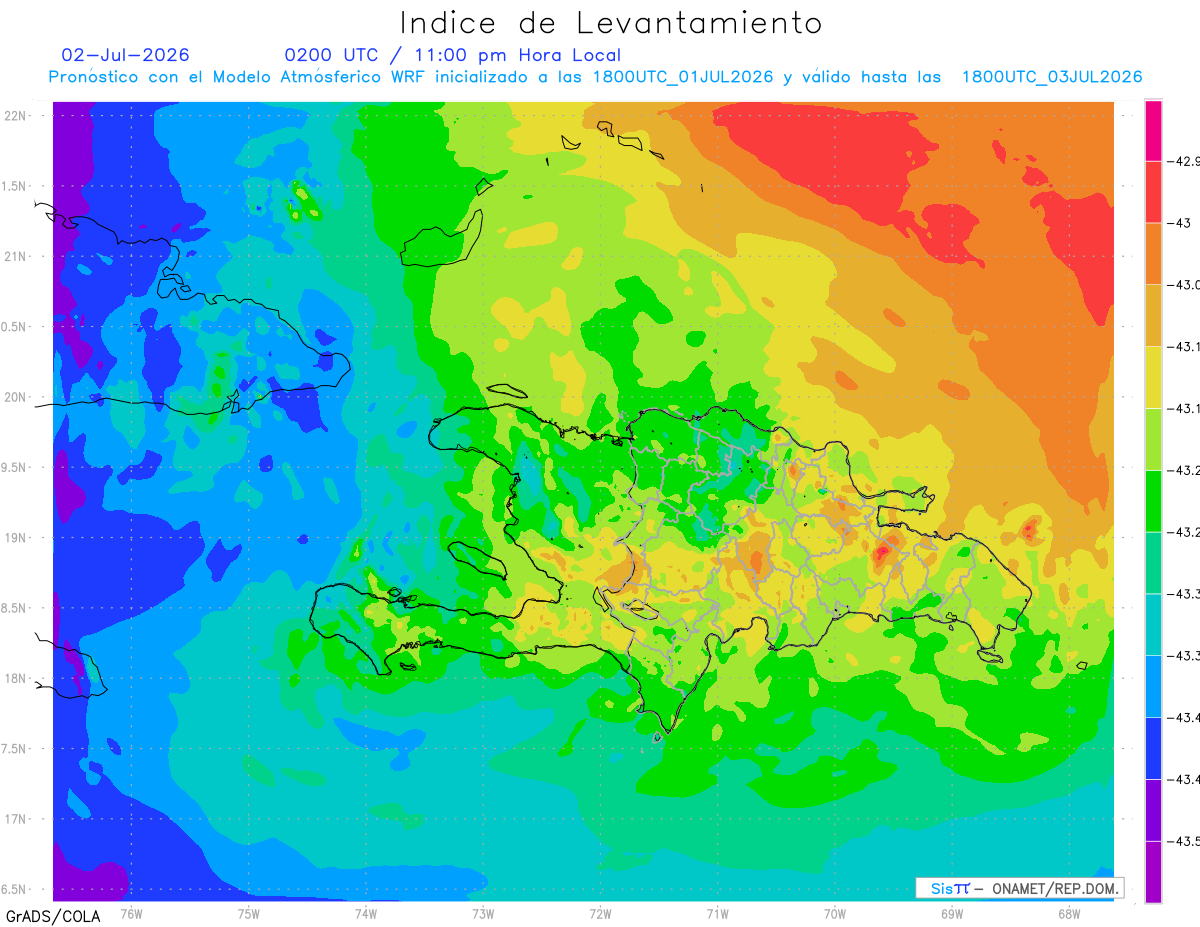Viewport: 1200px width, 927px height.
Task: Click the '71W' longitude label
Action: [x=717, y=913]
